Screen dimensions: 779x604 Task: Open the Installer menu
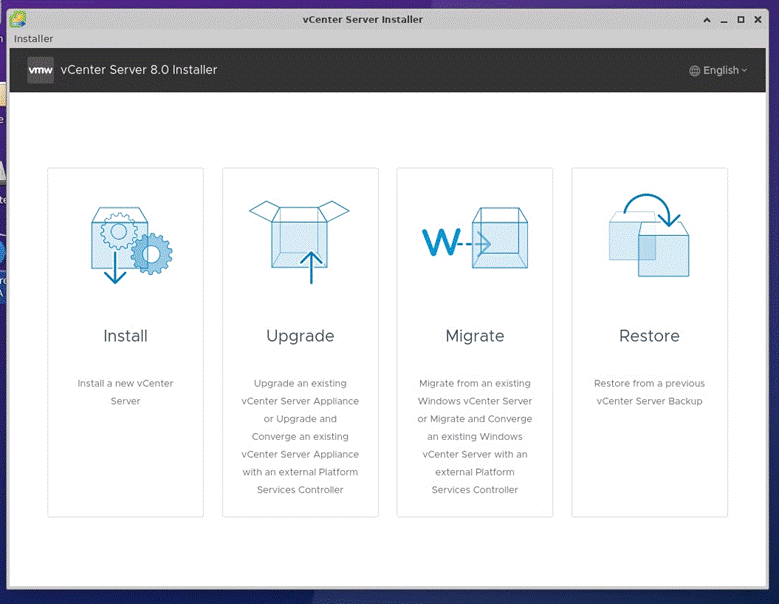(x=33, y=39)
